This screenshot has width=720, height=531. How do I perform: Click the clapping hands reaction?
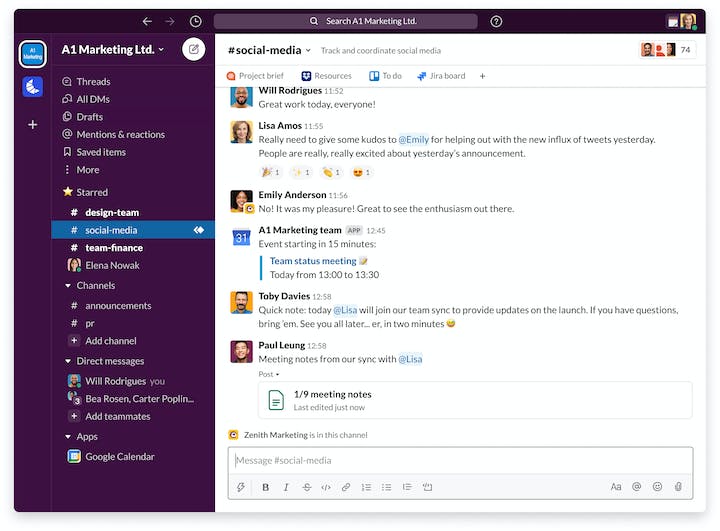tap(331, 172)
